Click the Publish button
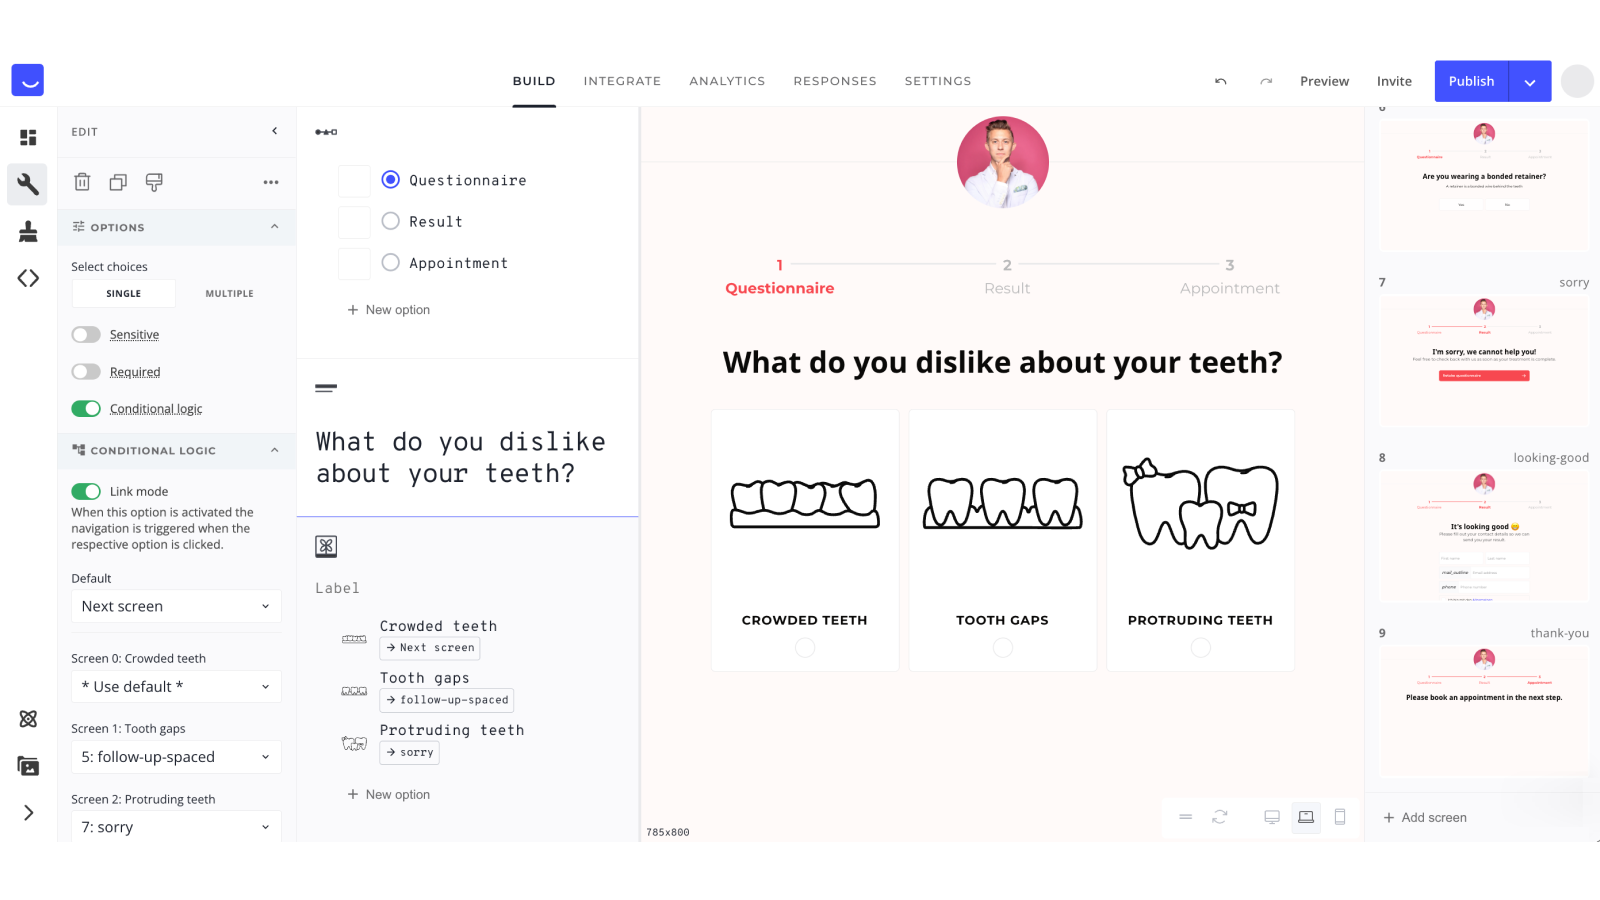Screen dimensions: 1600x900 pyautogui.click(x=1471, y=81)
